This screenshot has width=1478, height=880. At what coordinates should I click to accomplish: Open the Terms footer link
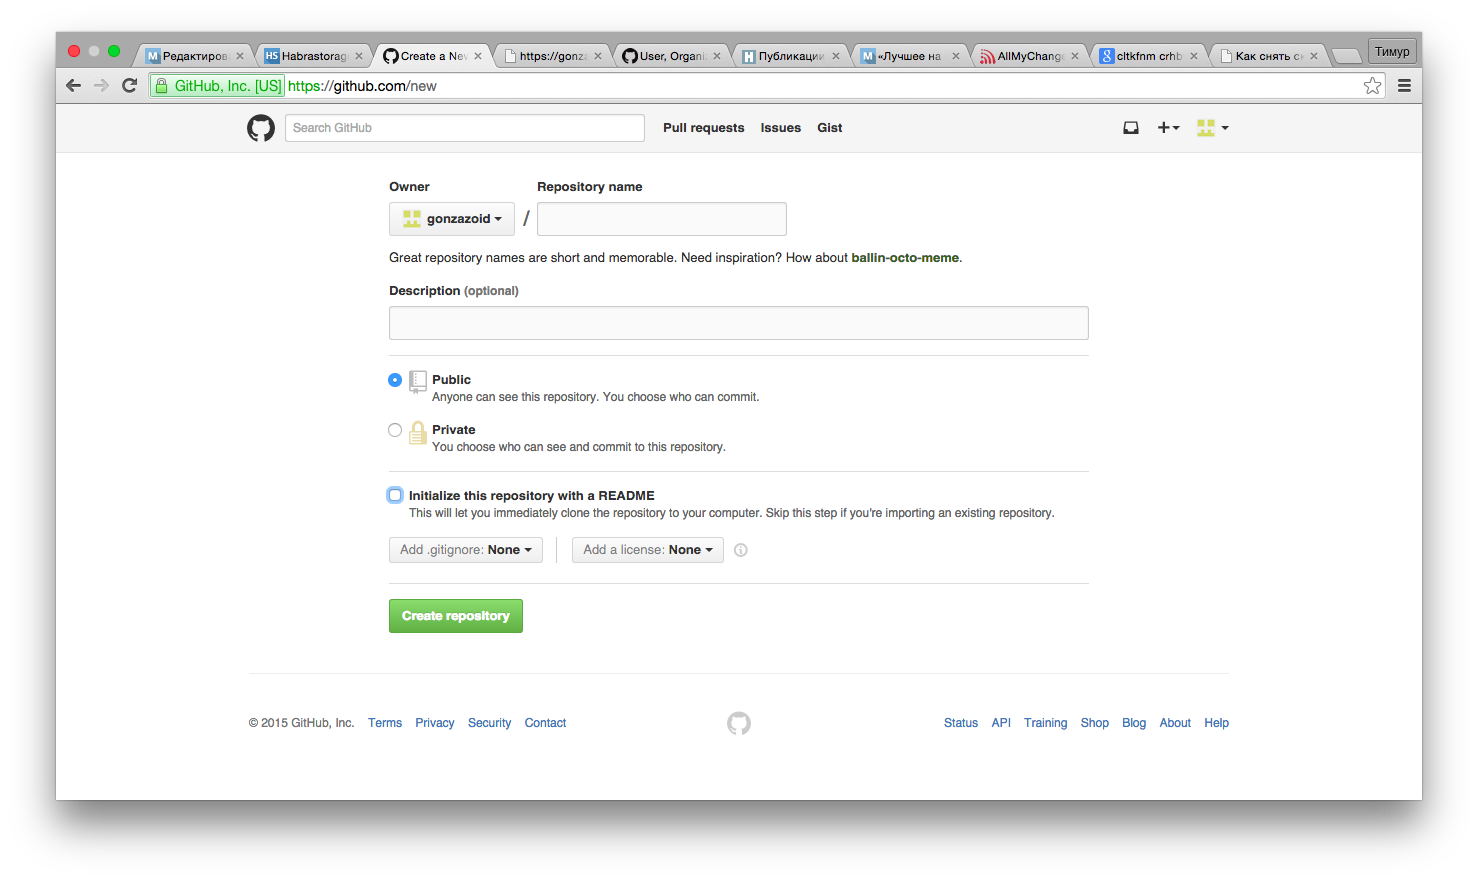point(385,723)
